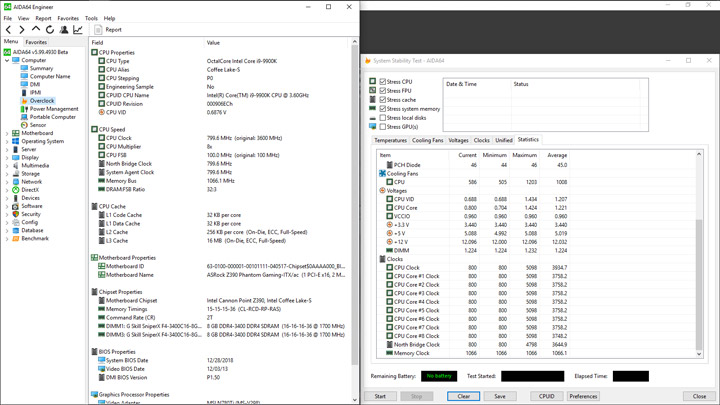
Task: Enable the Stress GPU(s) checkbox
Action: [383, 127]
